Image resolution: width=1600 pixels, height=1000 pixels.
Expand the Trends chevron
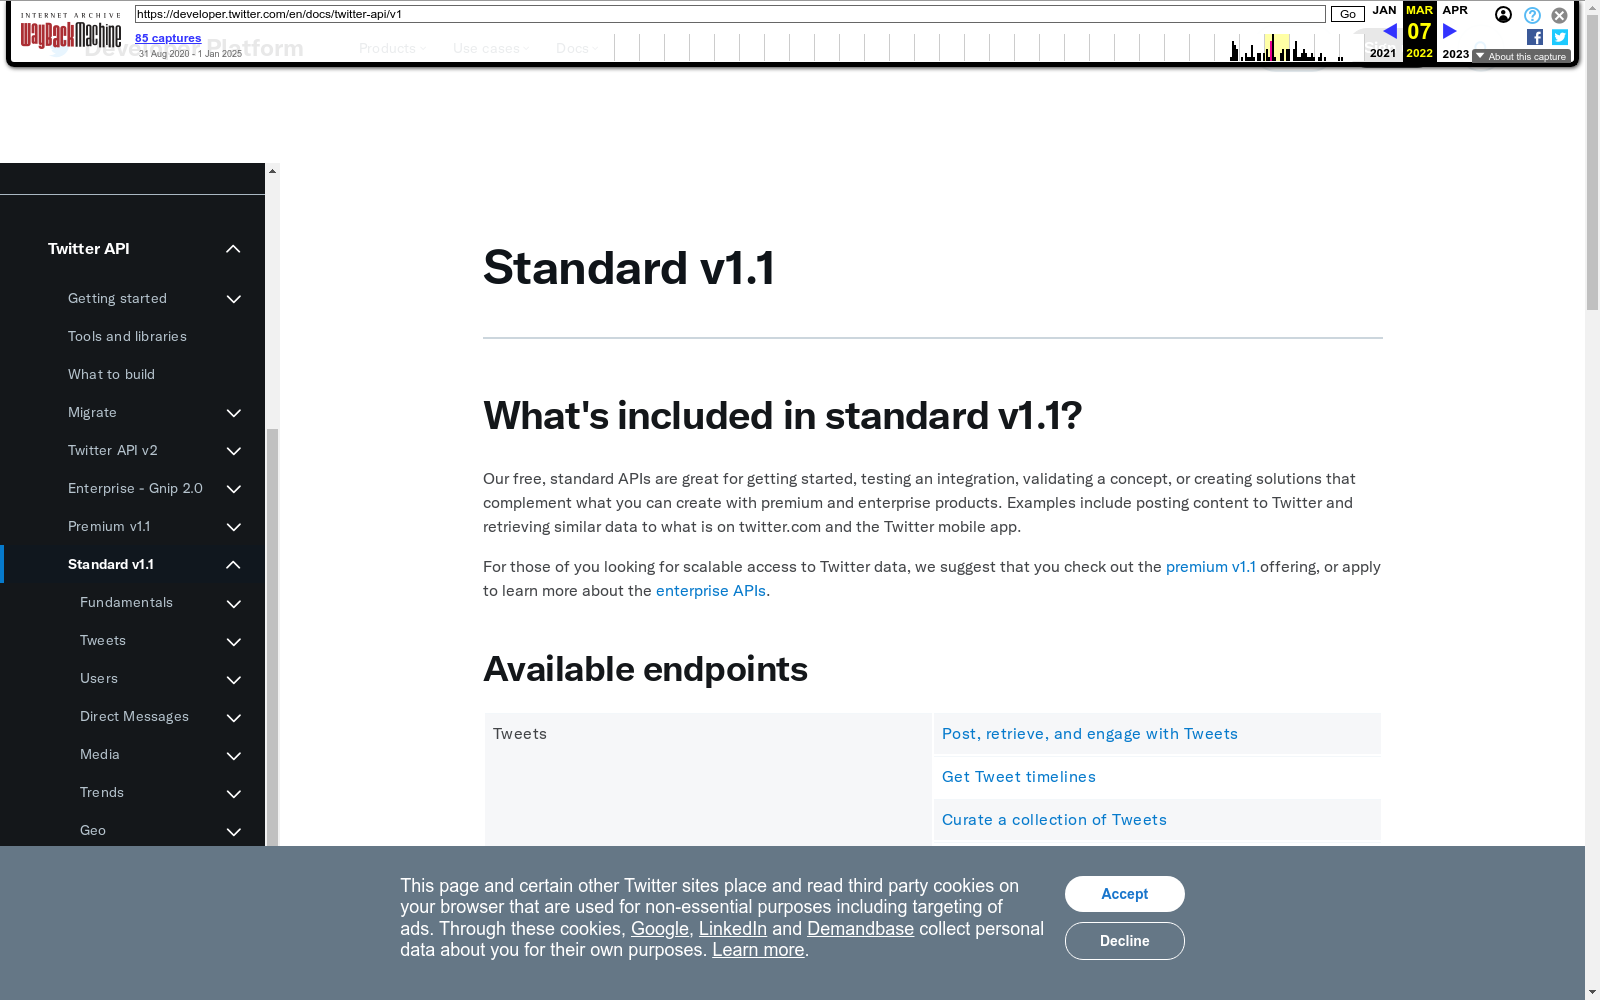point(234,793)
